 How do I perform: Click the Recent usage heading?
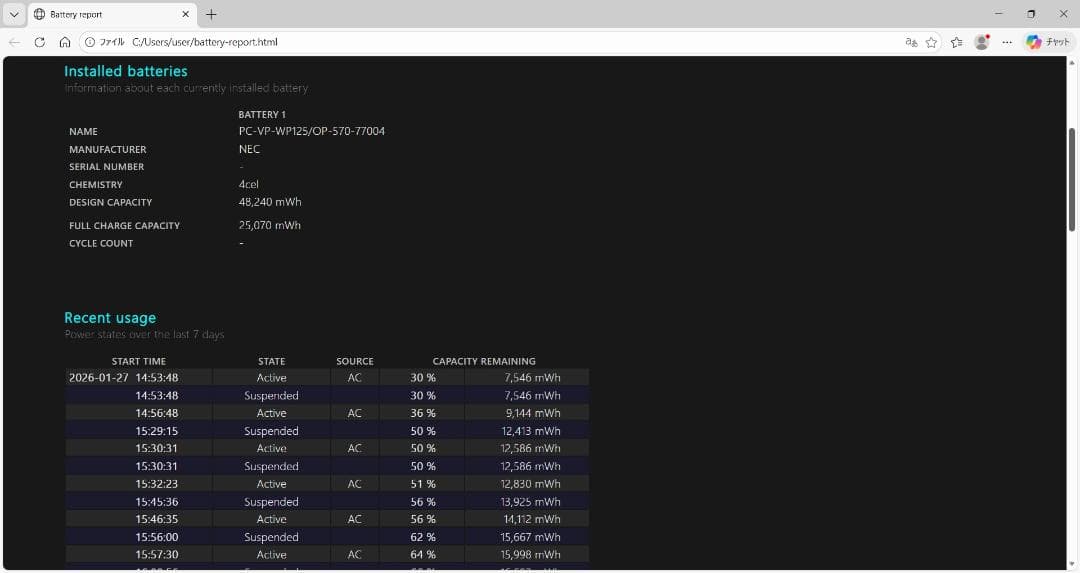(110, 318)
